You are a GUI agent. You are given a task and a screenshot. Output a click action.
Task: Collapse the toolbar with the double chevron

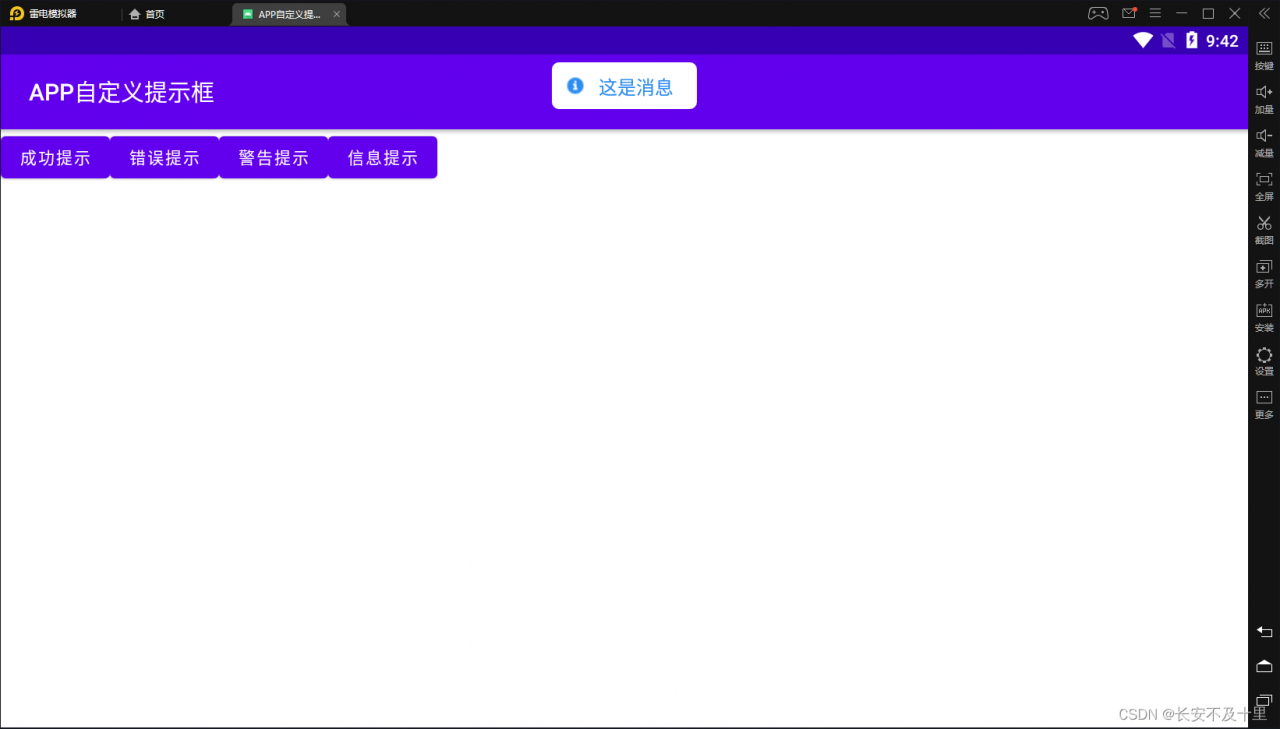point(1263,13)
